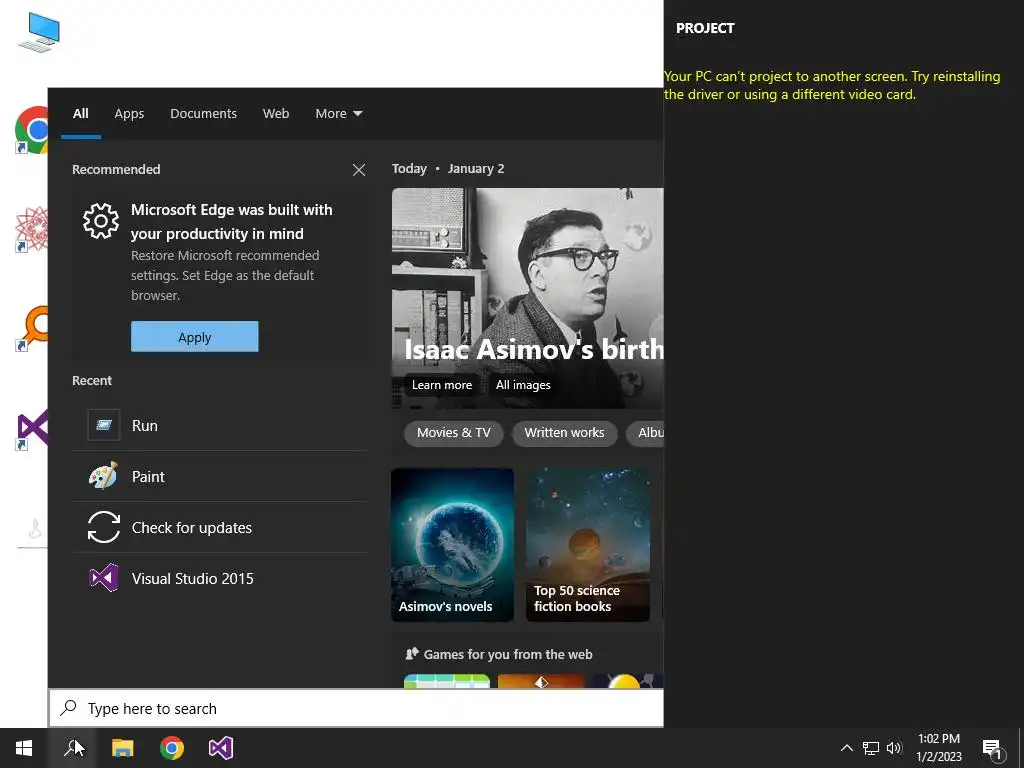The height and width of the screenshot is (768, 1024).
Task: Open Asimov's novels thumbnail
Action: click(x=453, y=545)
